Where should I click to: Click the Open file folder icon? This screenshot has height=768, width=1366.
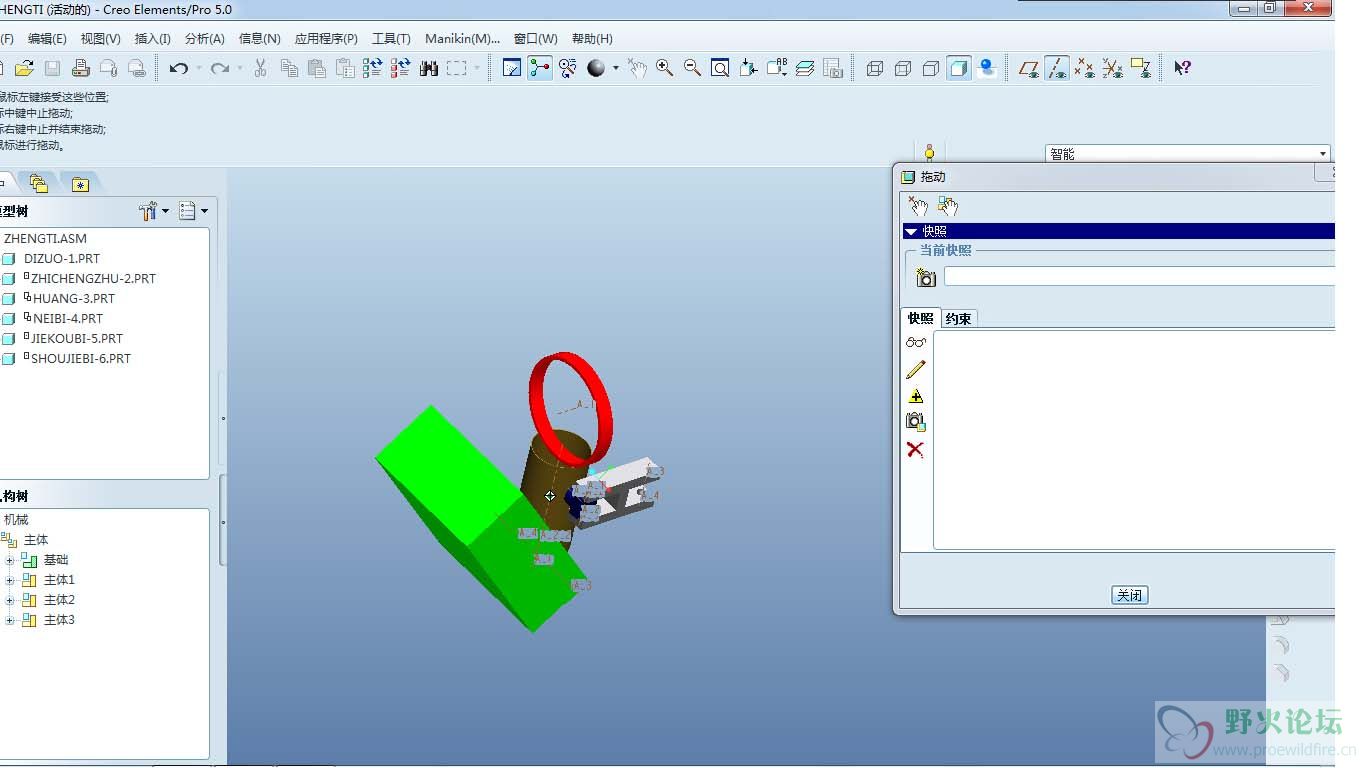click(x=25, y=68)
